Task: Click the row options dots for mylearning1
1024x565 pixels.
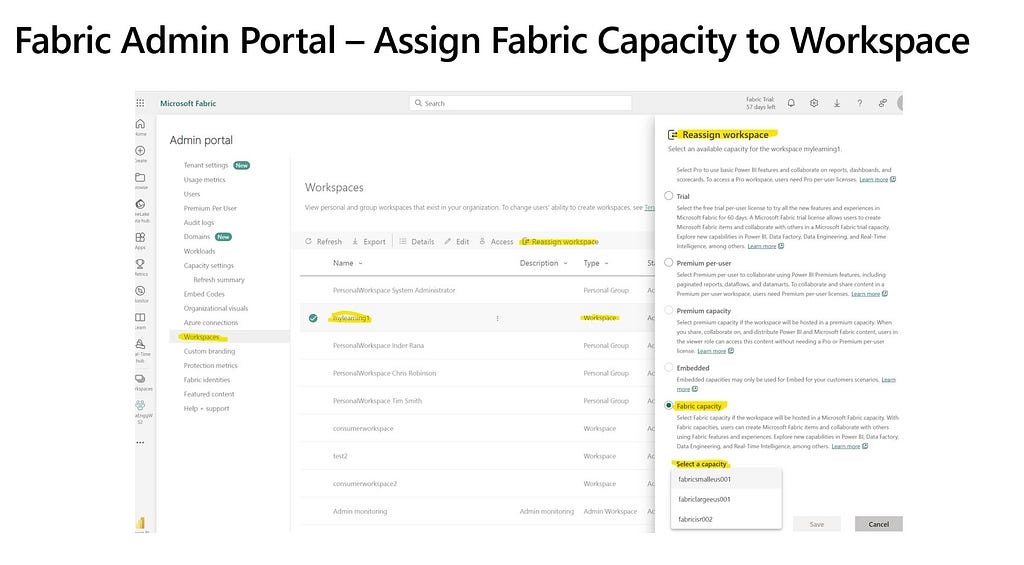Action: (498, 318)
